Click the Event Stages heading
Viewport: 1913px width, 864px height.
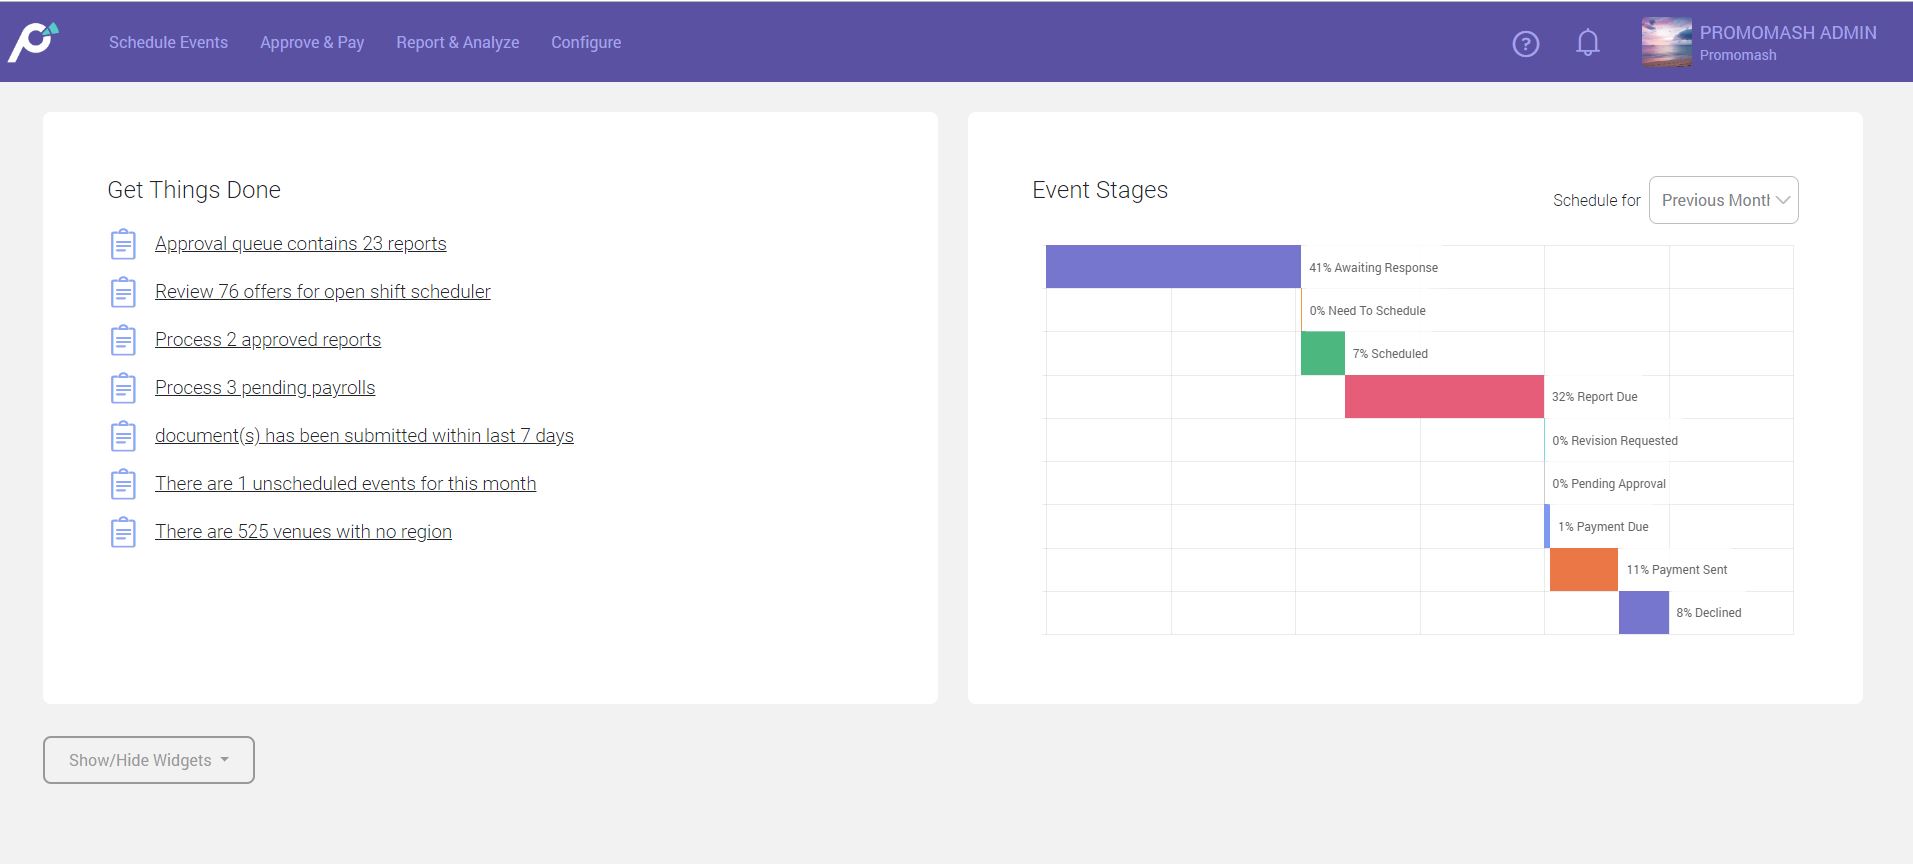tap(1100, 190)
